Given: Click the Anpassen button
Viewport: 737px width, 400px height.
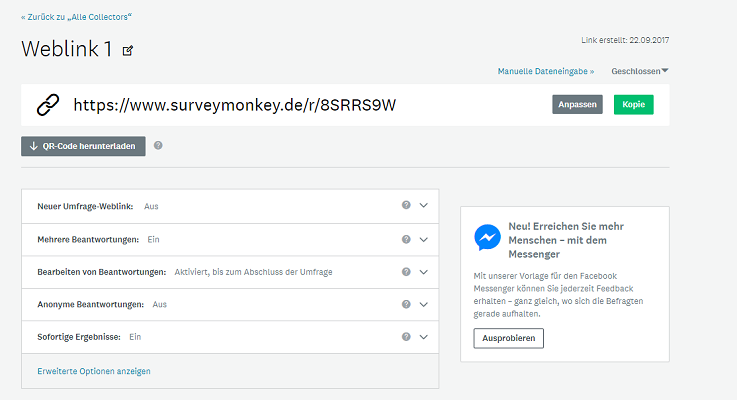Looking at the screenshot, I should [x=577, y=105].
